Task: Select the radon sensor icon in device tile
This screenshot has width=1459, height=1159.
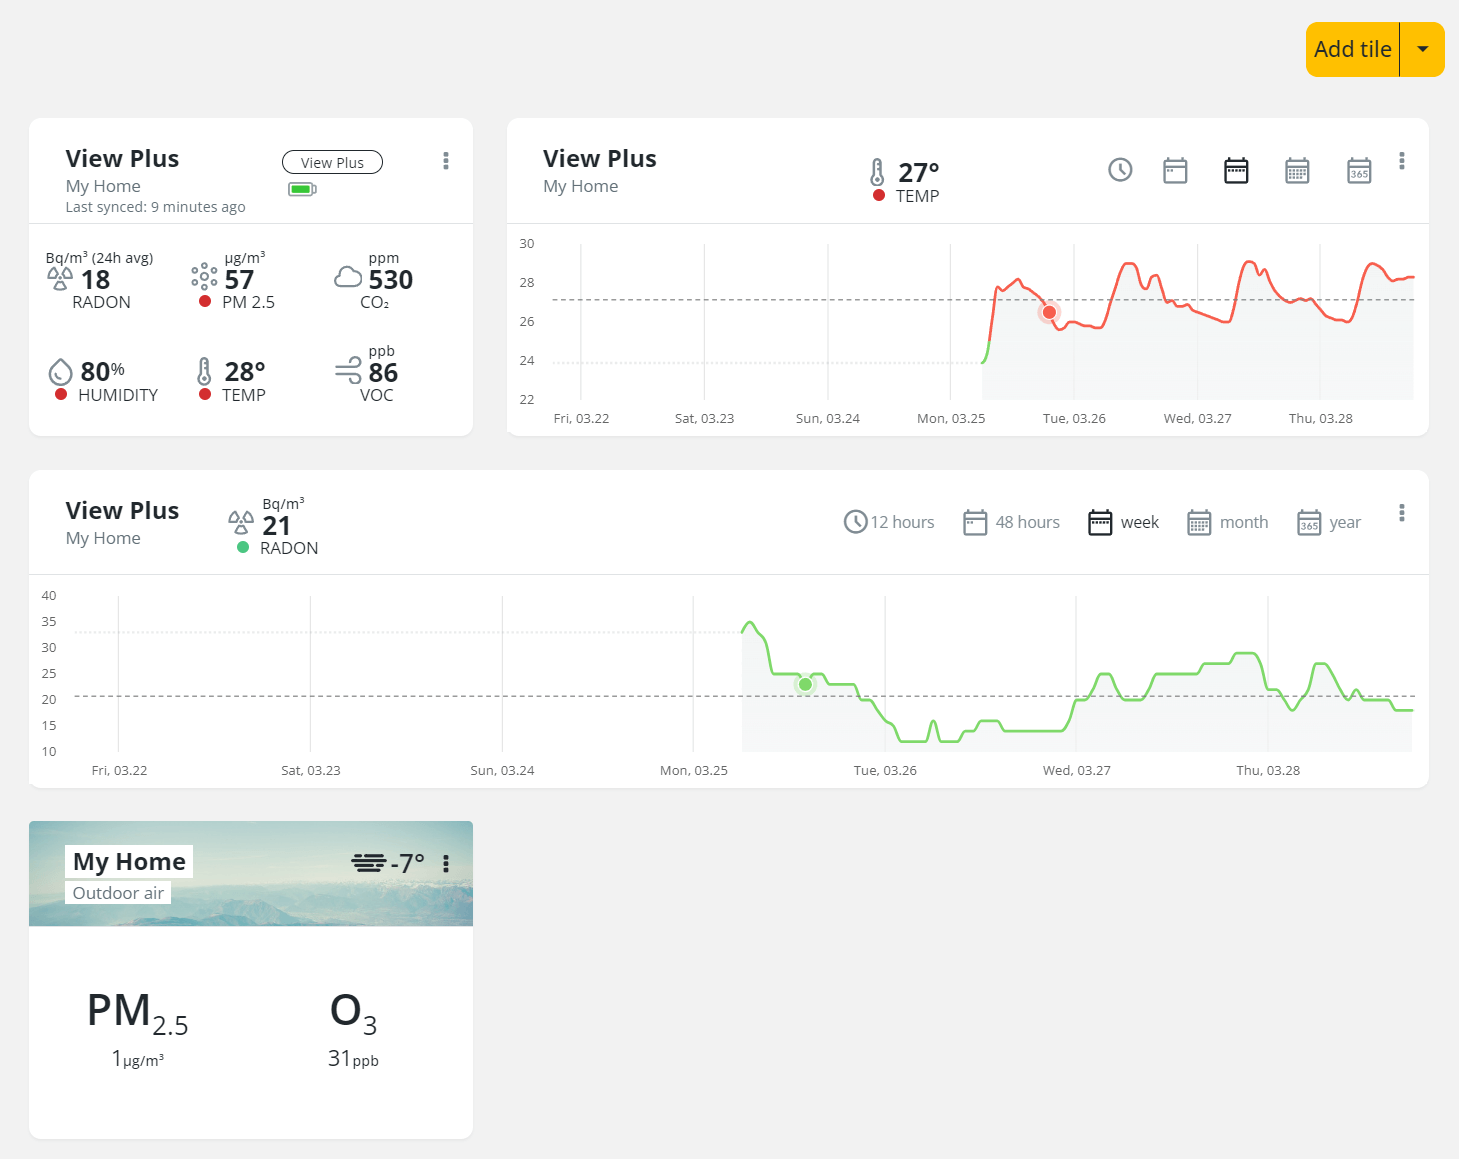Action: click(60, 279)
